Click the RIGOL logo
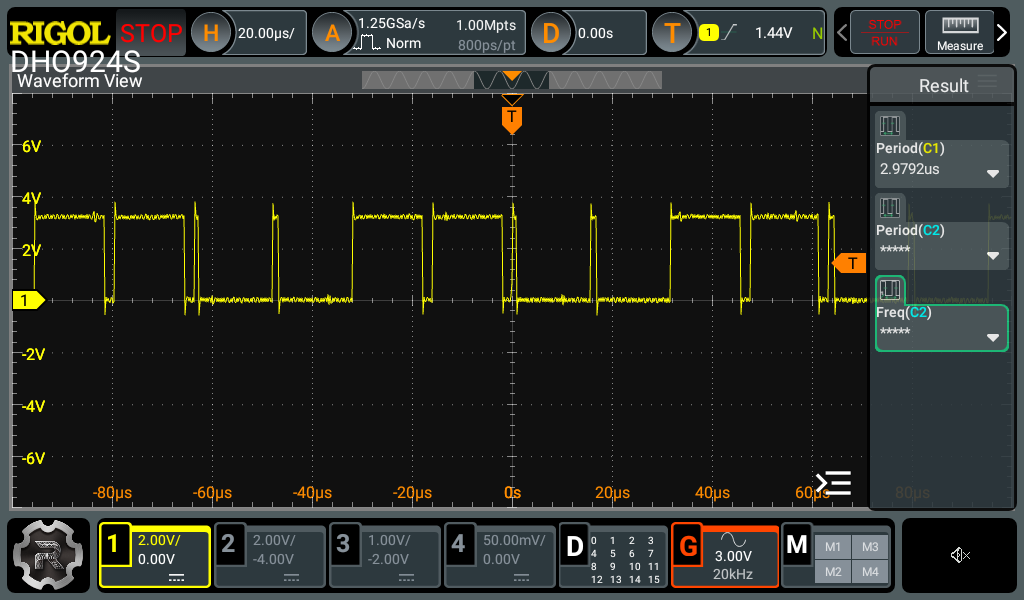Image resolution: width=1024 pixels, height=600 pixels. [59, 33]
